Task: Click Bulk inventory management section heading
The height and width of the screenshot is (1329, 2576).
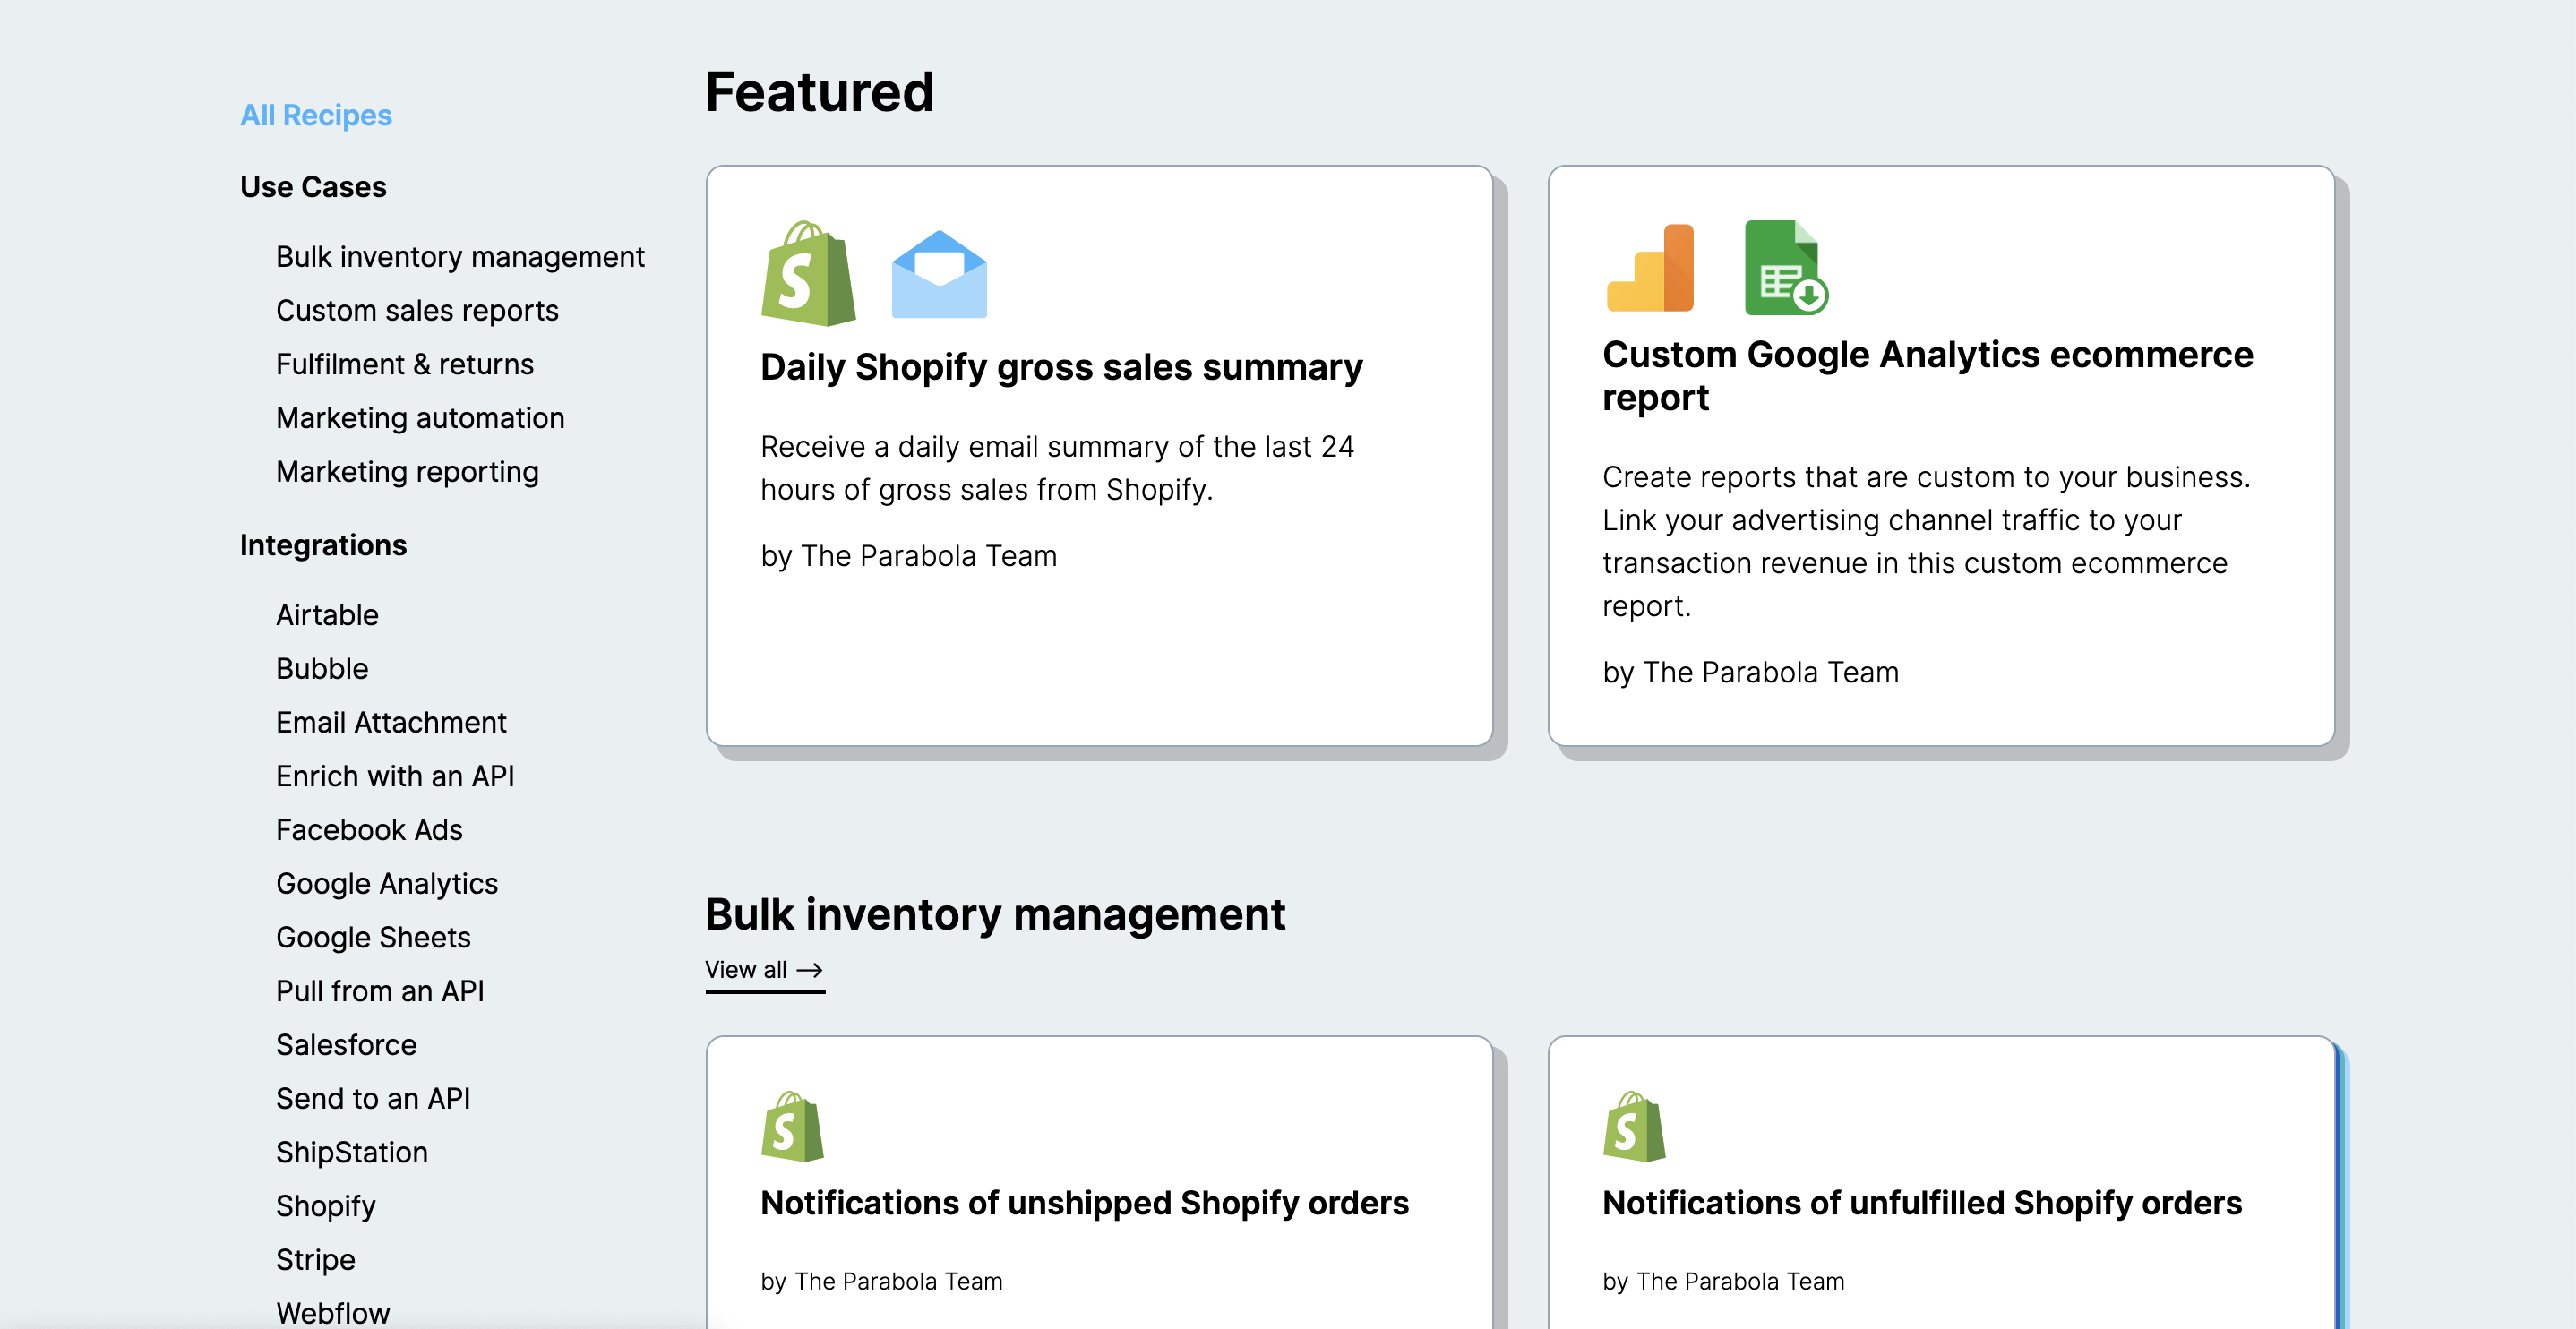Action: (x=995, y=915)
